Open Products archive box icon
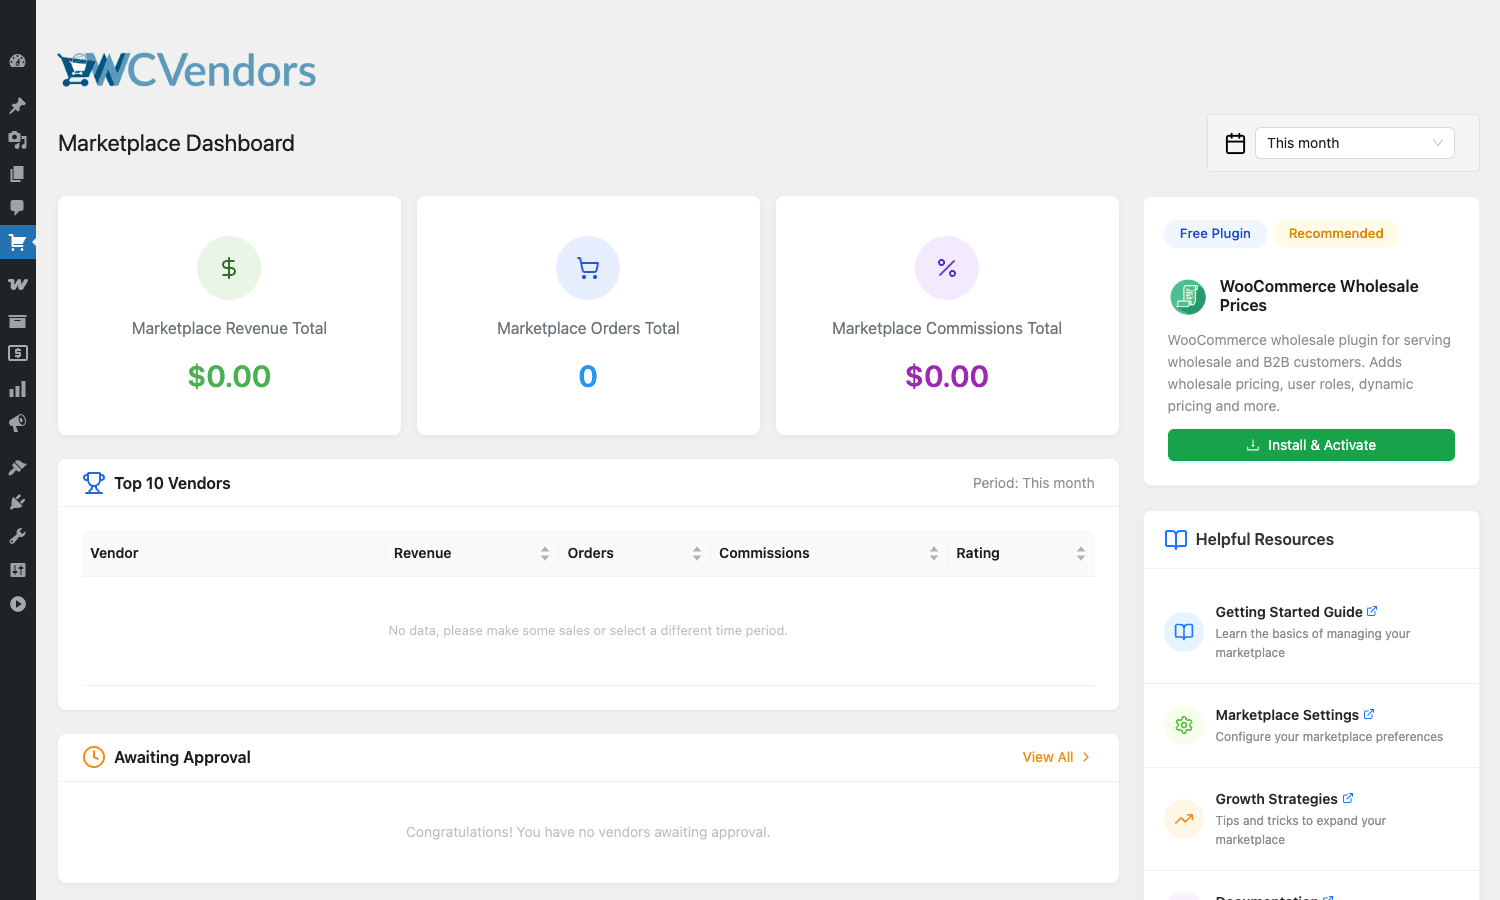This screenshot has height=900, width=1500. [x=17, y=321]
